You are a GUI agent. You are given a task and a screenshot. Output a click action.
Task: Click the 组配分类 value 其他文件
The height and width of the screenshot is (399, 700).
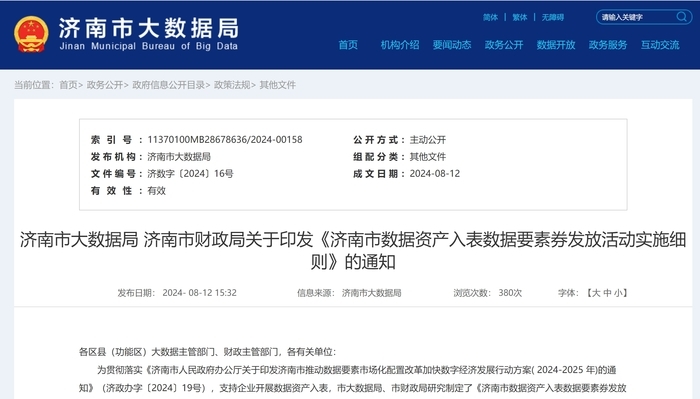tap(428, 157)
